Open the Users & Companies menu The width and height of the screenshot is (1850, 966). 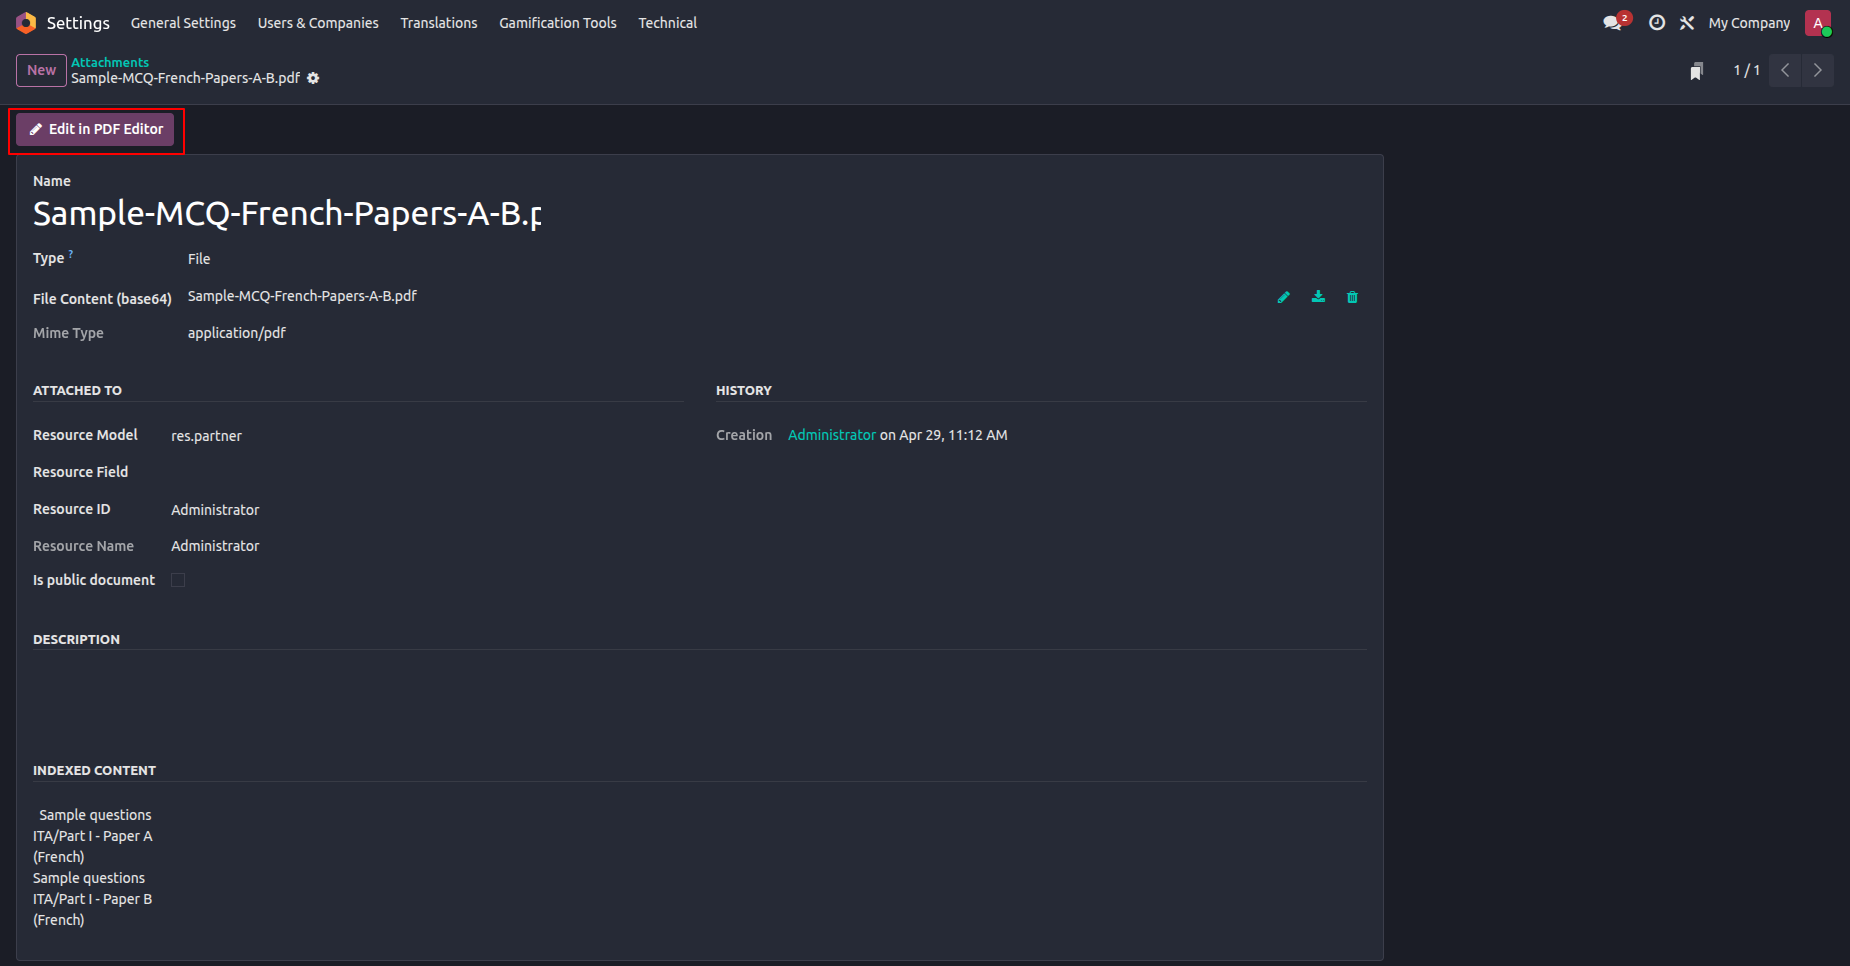[318, 23]
